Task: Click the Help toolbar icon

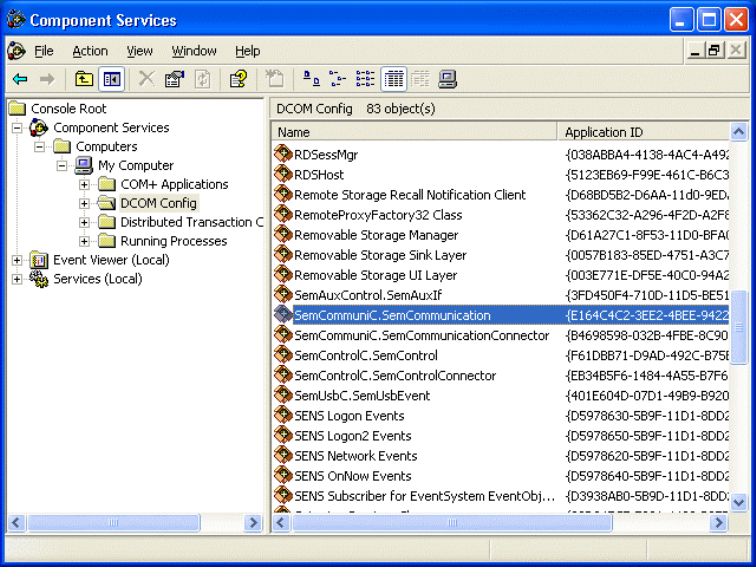Action: [238, 79]
